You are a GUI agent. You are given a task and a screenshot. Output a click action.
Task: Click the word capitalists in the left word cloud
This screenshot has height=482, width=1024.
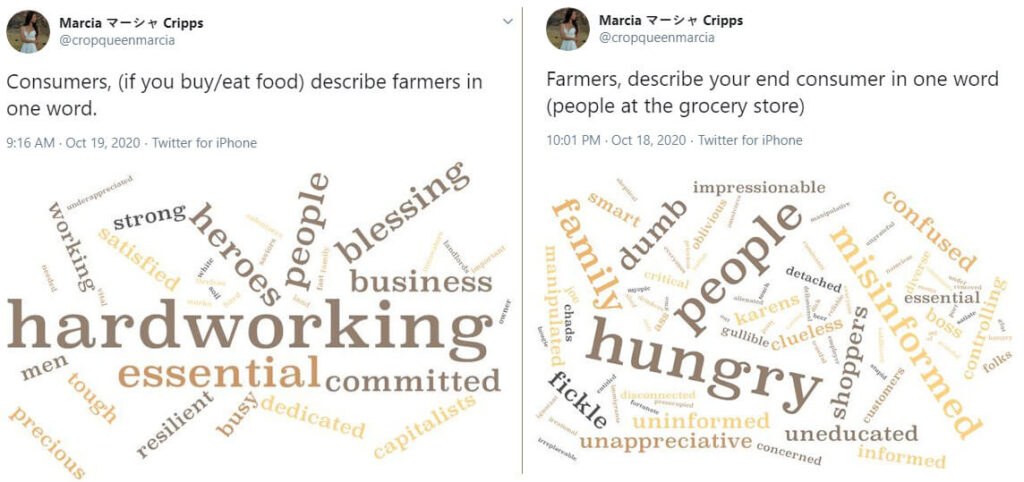tap(425, 426)
